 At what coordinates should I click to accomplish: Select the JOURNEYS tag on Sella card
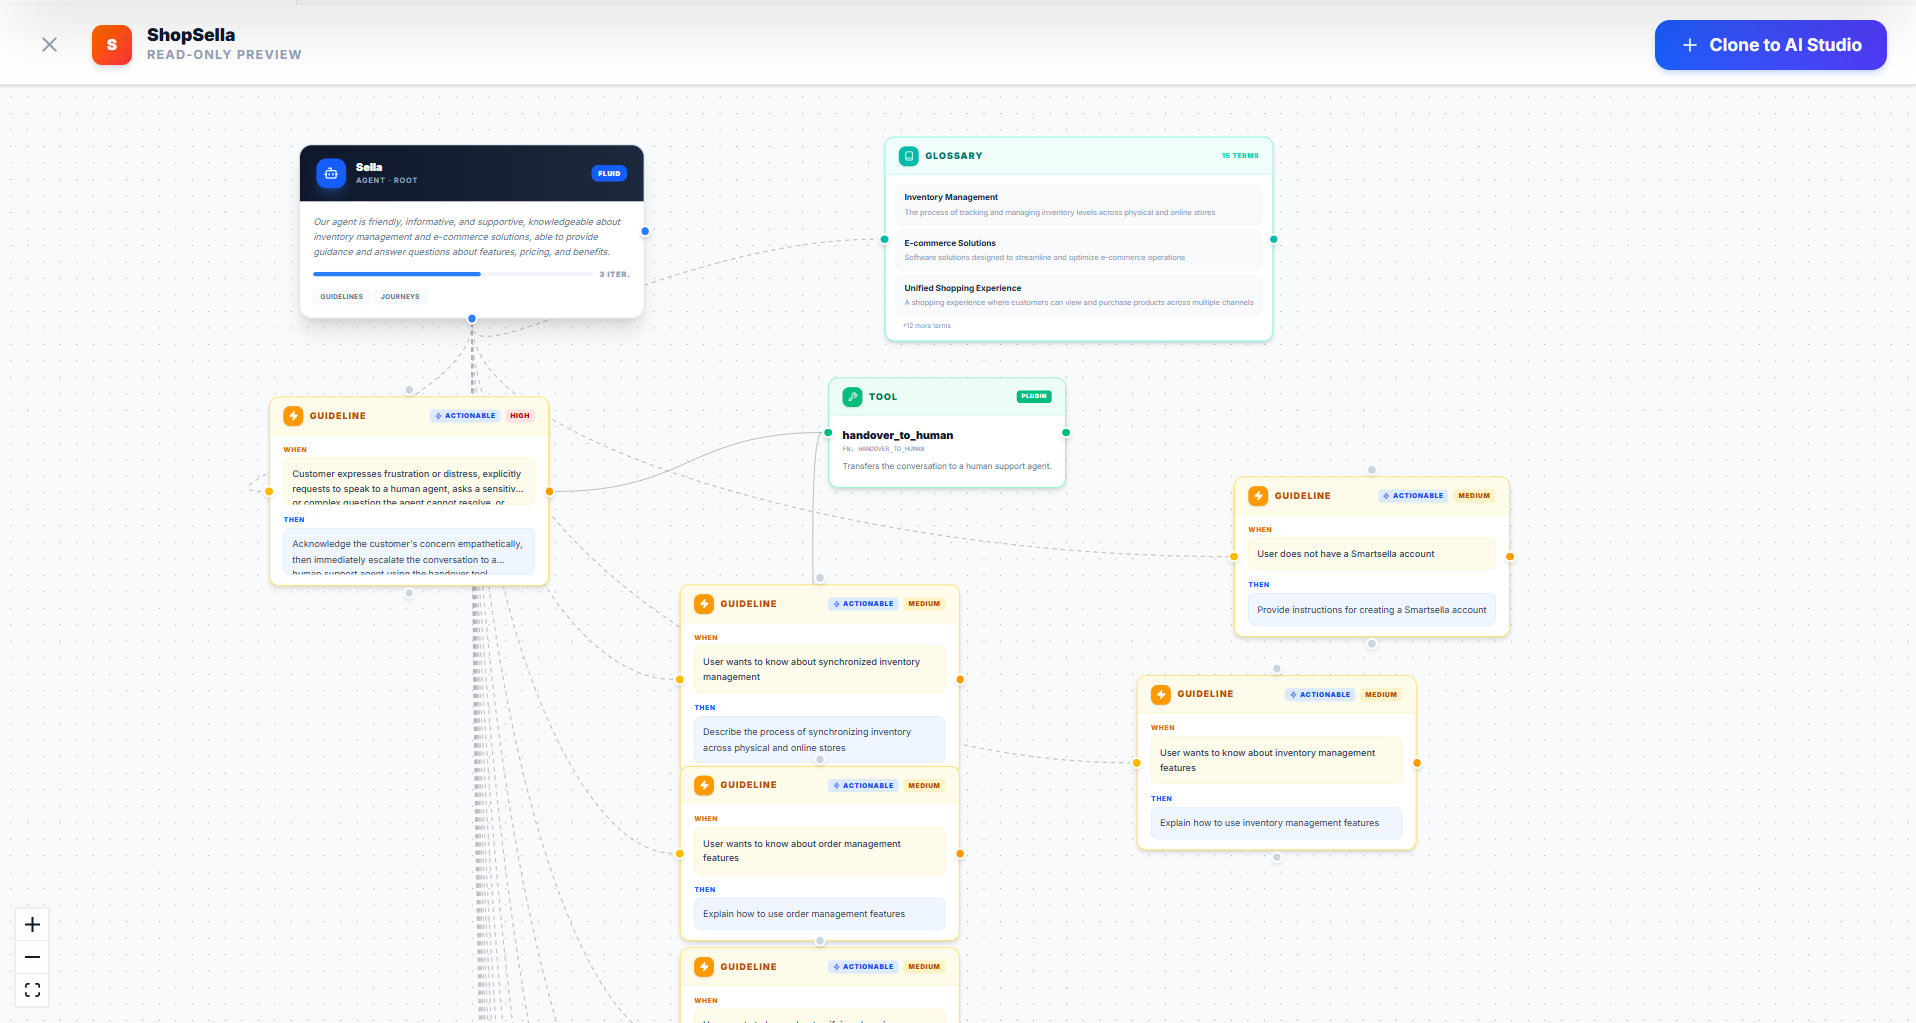pyautogui.click(x=400, y=297)
